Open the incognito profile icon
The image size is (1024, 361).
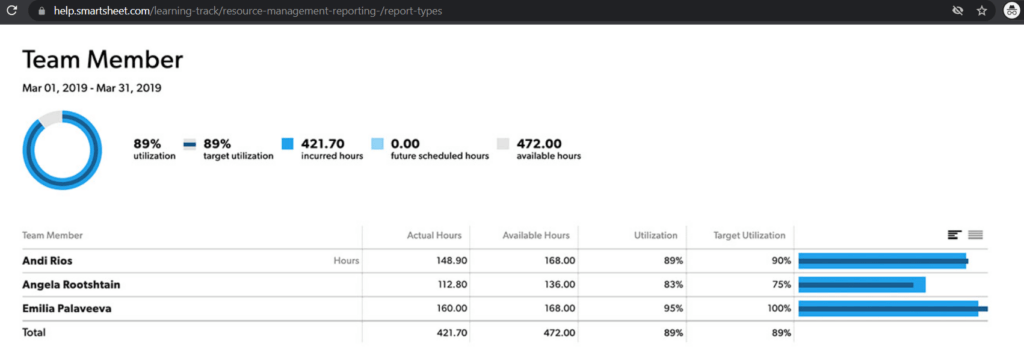tap(1012, 10)
